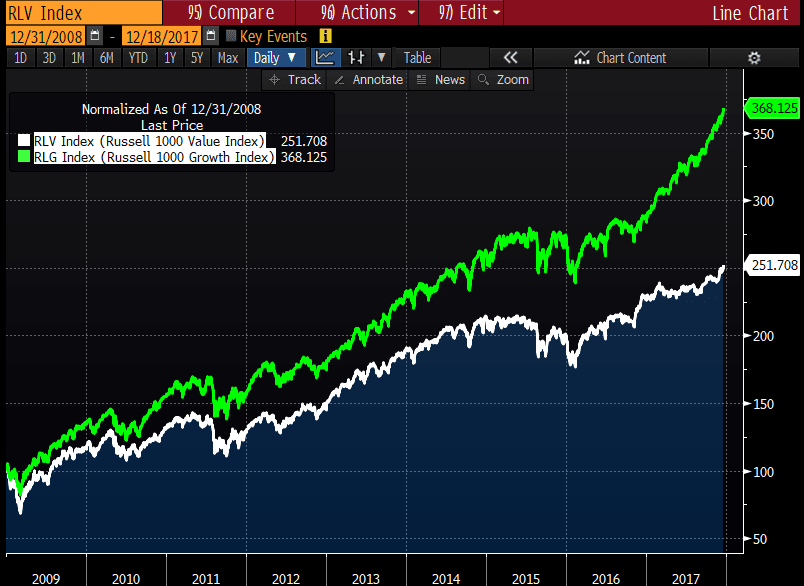
Task: Select the line chart type icon
Action: tap(324, 58)
